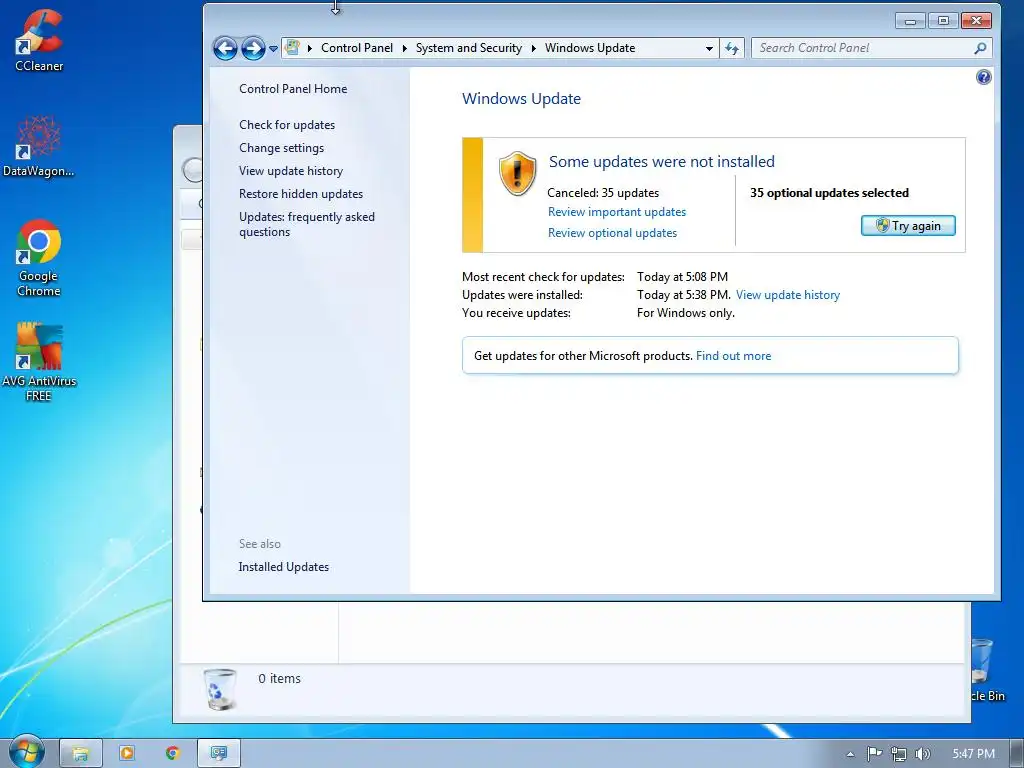The width and height of the screenshot is (1024, 768).
Task: Open Control Panel Home
Action: coord(293,89)
